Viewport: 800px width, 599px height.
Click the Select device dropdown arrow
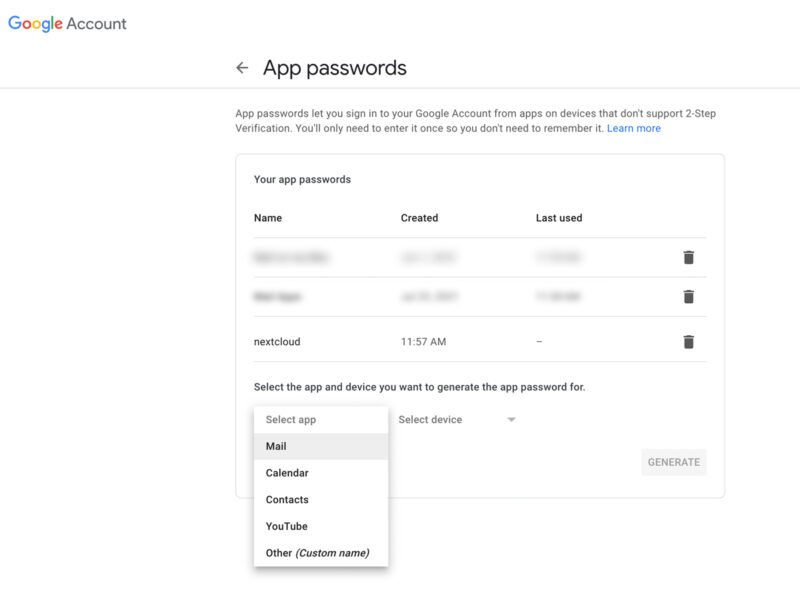(511, 420)
